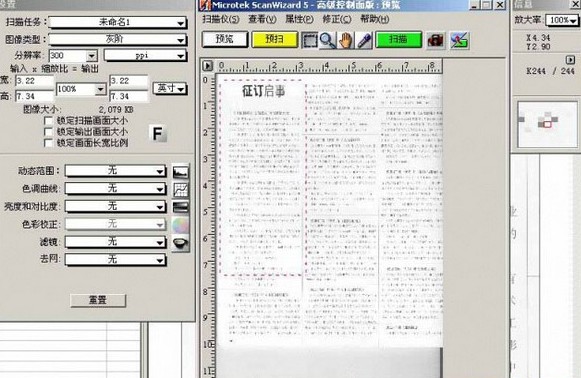Open the dynamic range histogram tool
This screenshot has height=378, width=581.
(x=180, y=172)
